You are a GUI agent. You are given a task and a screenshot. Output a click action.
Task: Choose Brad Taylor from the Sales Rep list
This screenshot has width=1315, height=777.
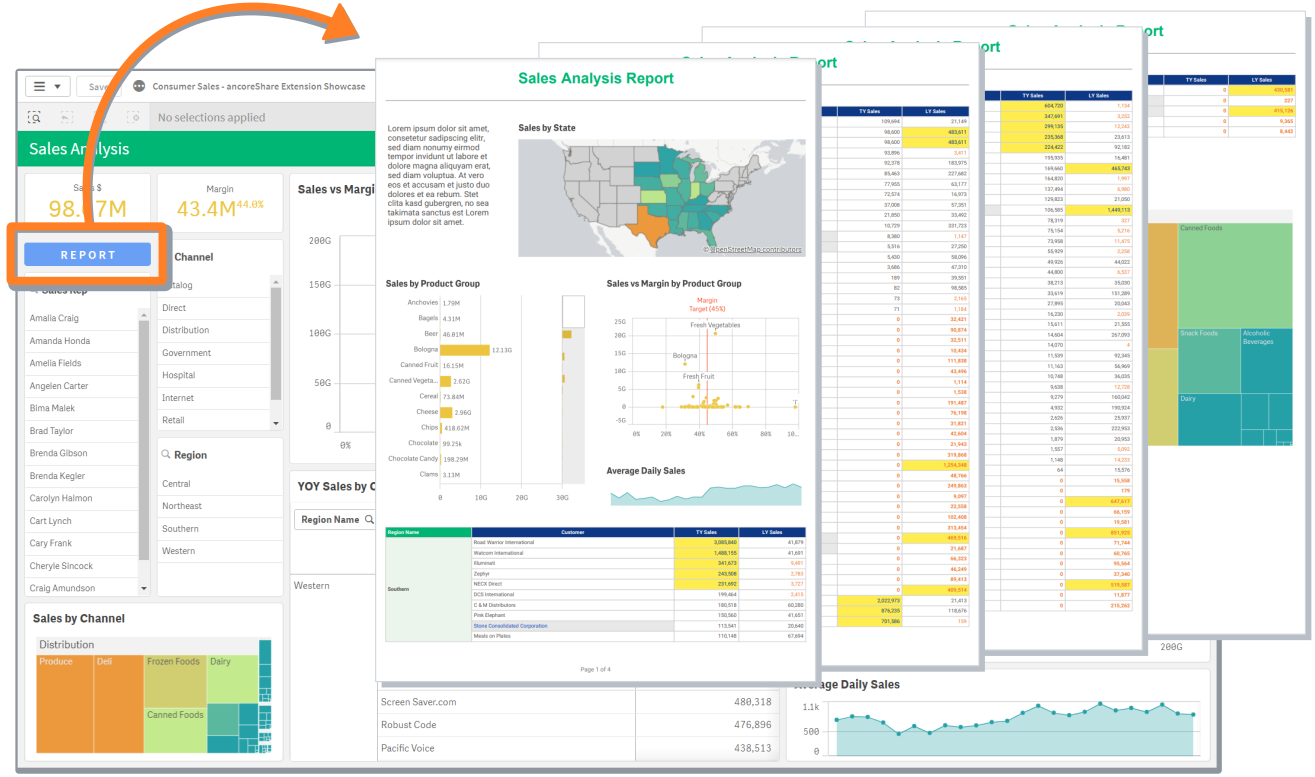click(x=81, y=431)
